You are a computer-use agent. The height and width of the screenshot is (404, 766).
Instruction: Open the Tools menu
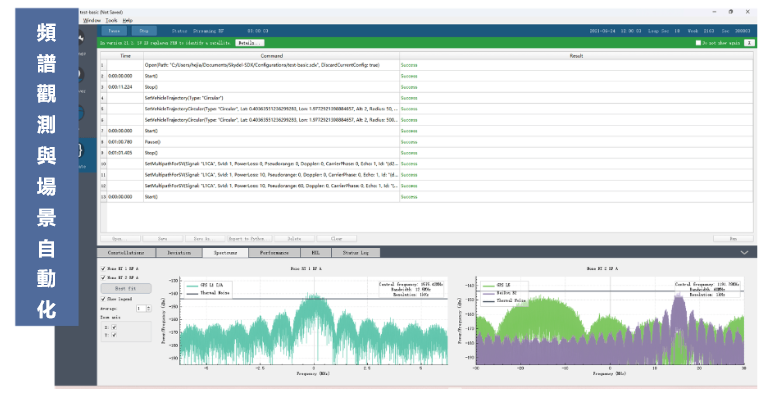(x=111, y=19)
